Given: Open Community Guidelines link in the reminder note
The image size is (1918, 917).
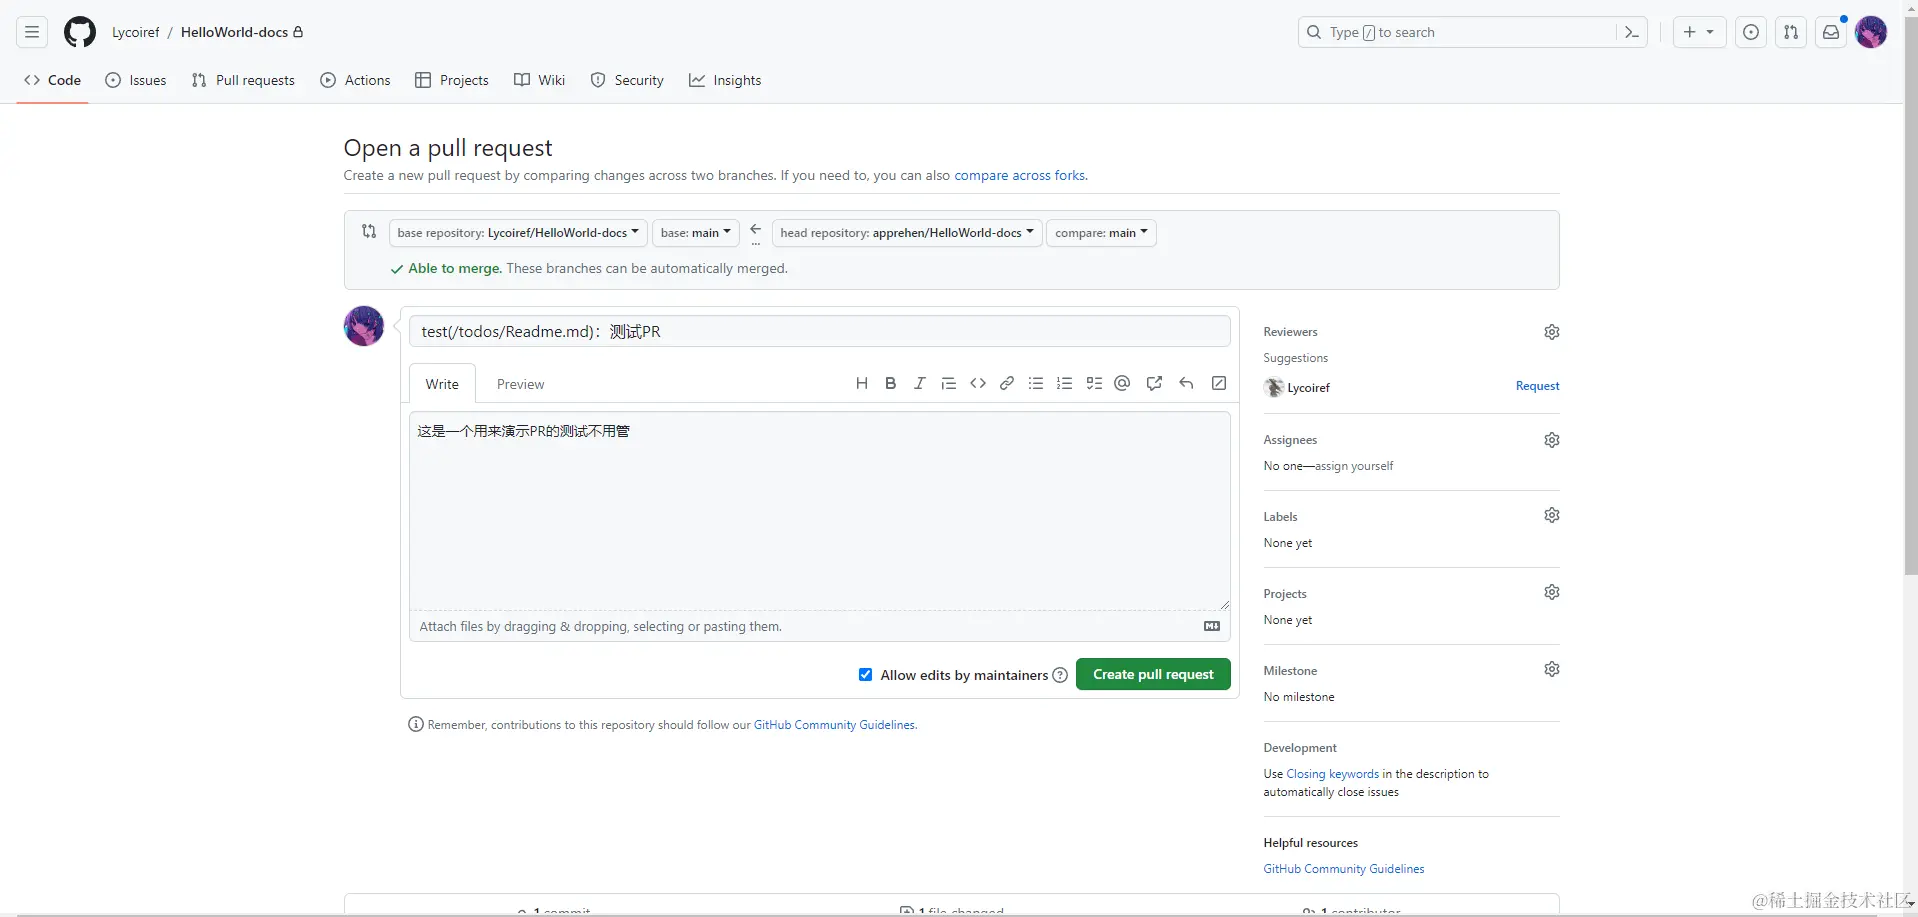Looking at the screenshot, I should [834, 725].
